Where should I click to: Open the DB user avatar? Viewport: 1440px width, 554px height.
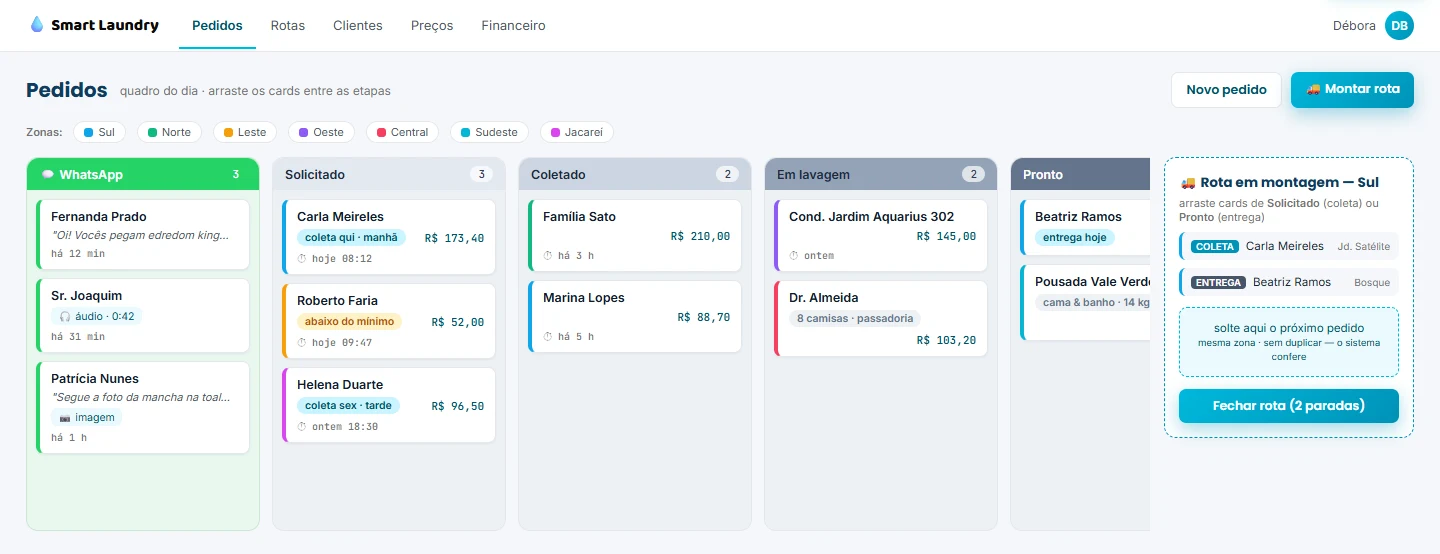[1399, 26]
